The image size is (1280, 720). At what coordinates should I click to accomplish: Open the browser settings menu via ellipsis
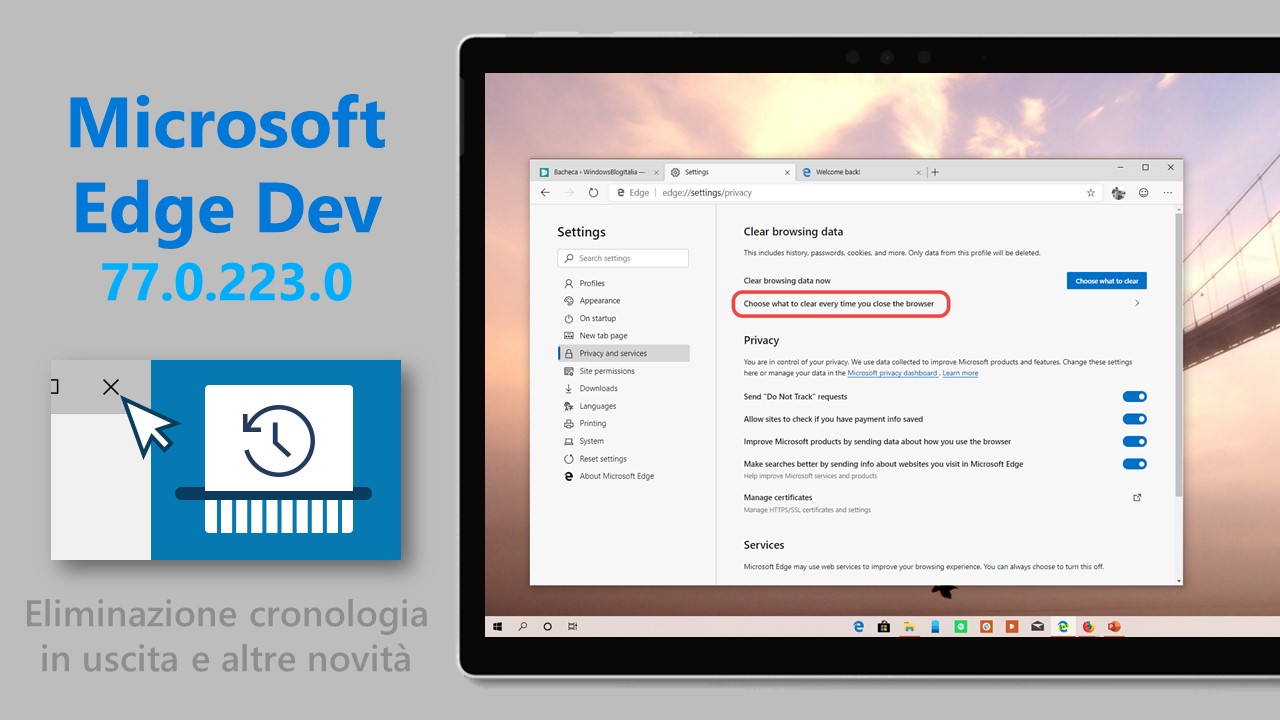click(x=1168, y=192)
